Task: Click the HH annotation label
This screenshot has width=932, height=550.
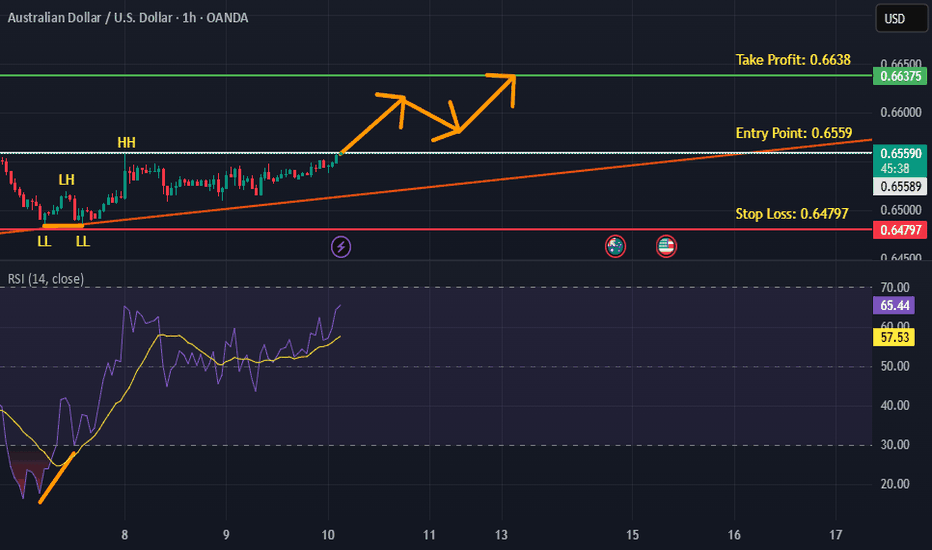Action: point(126,143)
